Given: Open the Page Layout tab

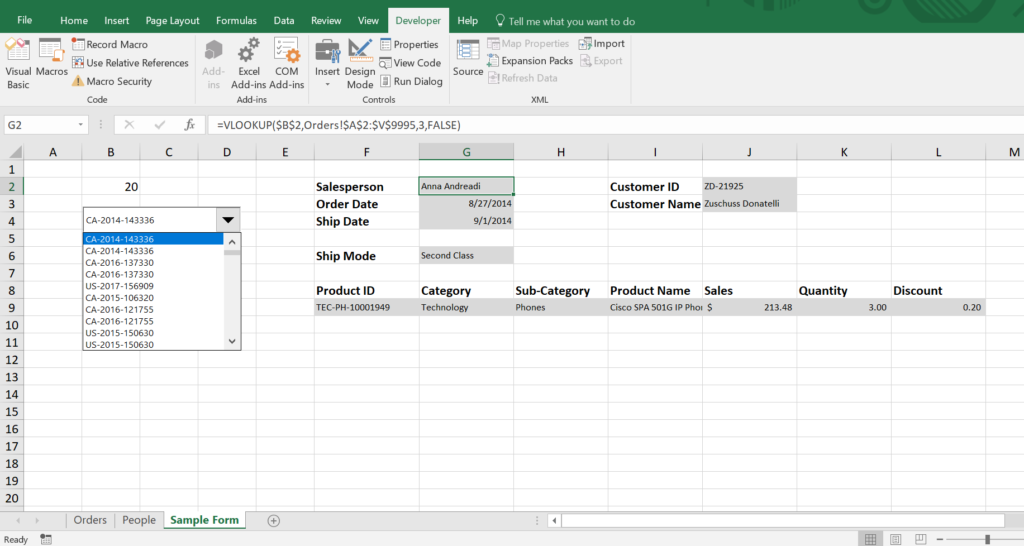Looking at the screenshot, I should [x=172, y=20].
